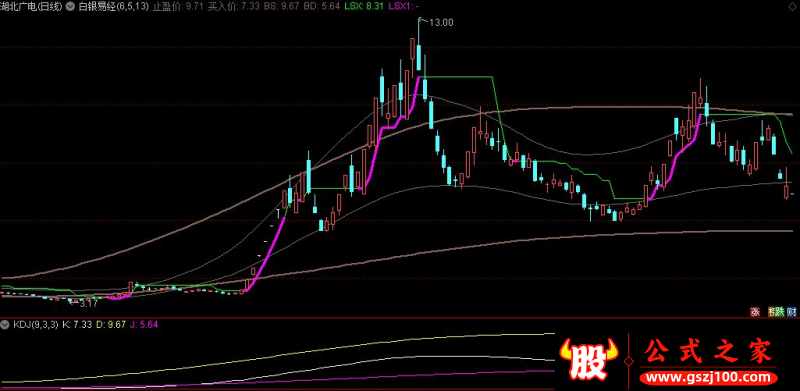Click the 13.00 high price flag marker
This screenshot has height=391, width=800.
436,22
